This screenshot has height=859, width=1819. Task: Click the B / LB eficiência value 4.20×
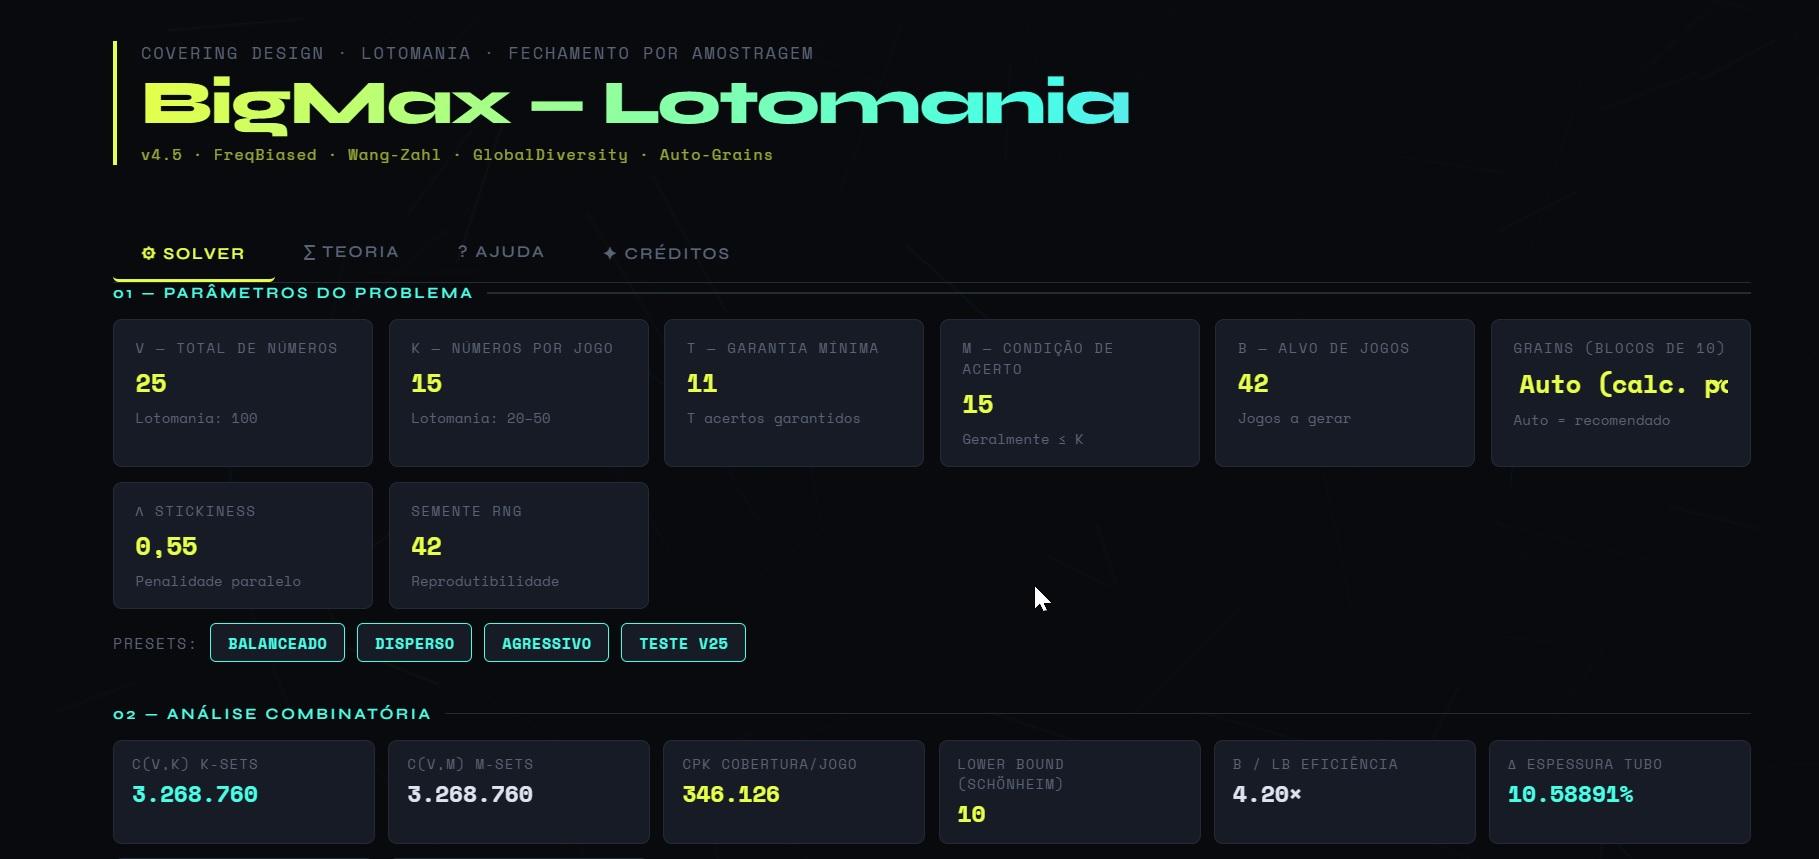click(1267, 795)
